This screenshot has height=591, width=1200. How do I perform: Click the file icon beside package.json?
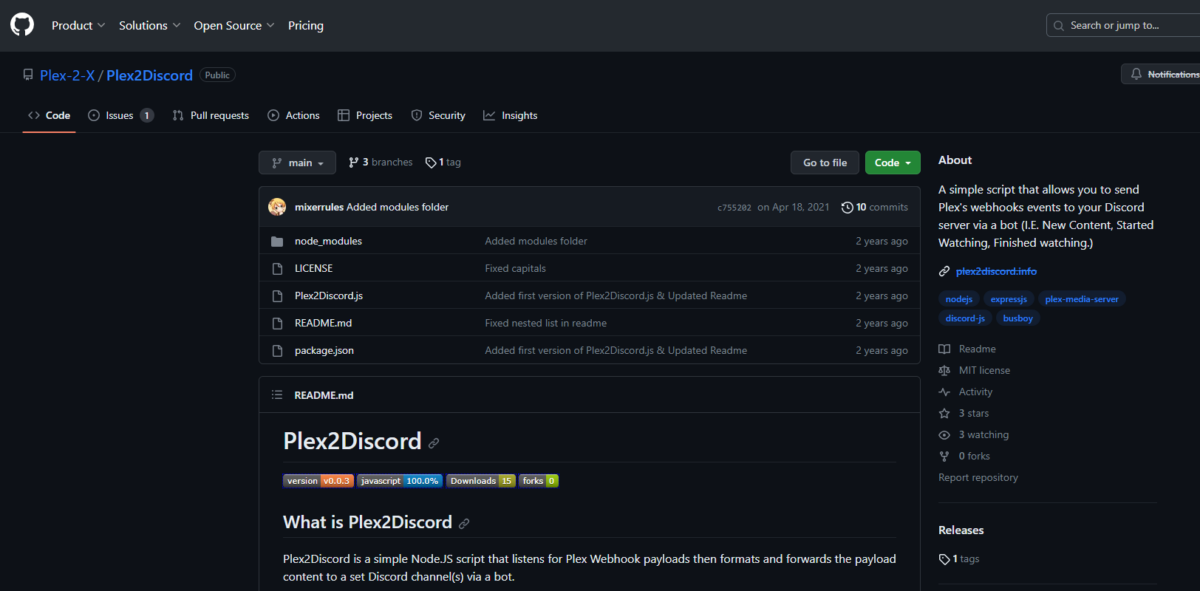point(277,350)
